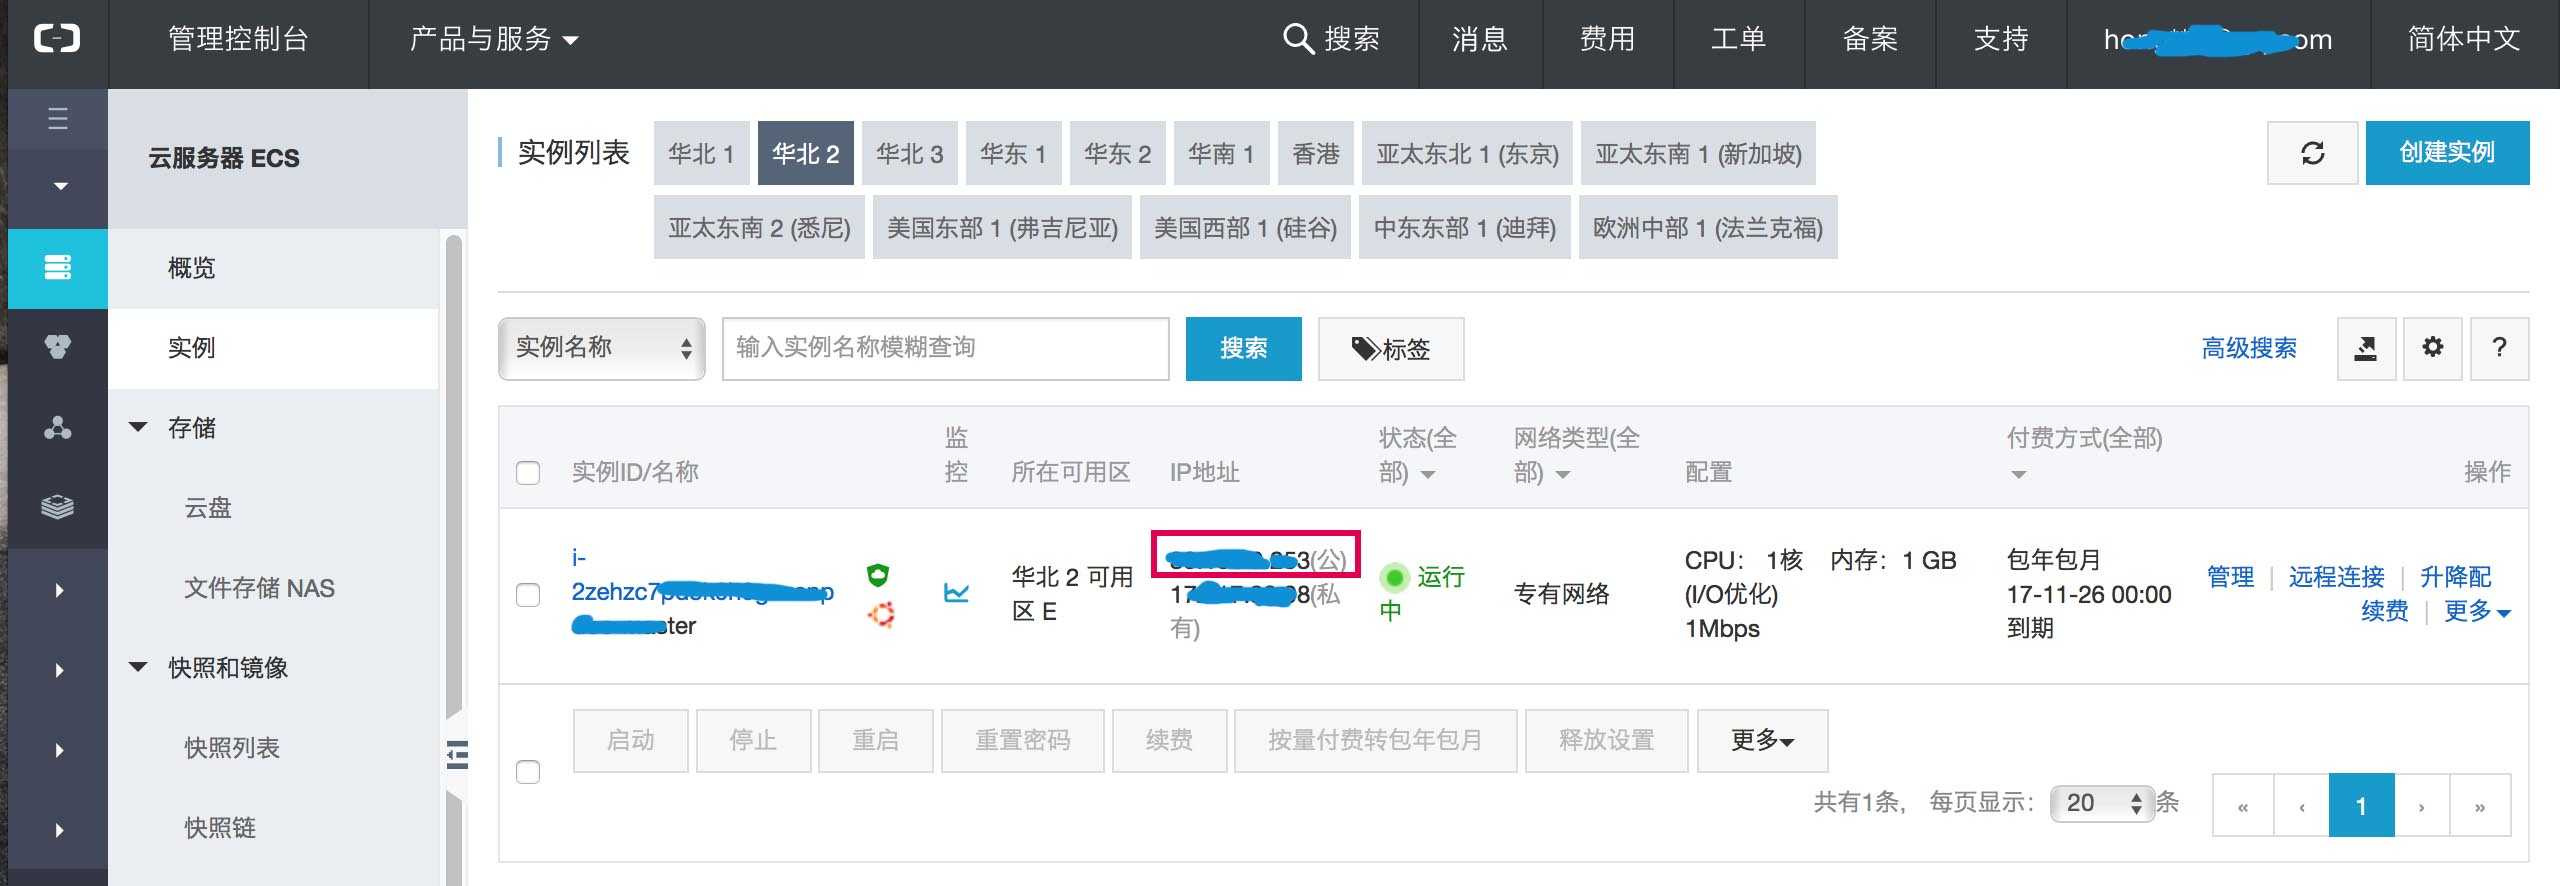This screenshot has height=886, width=2560.
Task: Click the 创建实例 button
Action: coord(2447,153)
